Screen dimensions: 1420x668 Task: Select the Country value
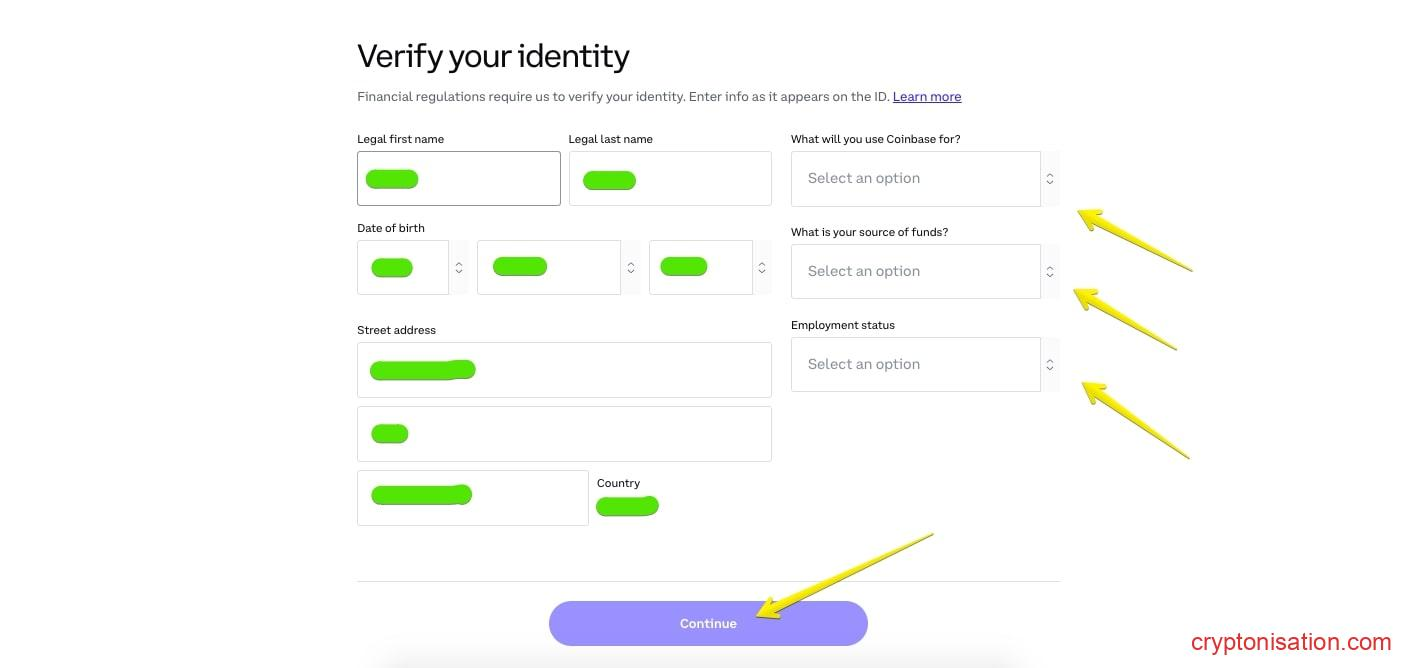point(627,505)
